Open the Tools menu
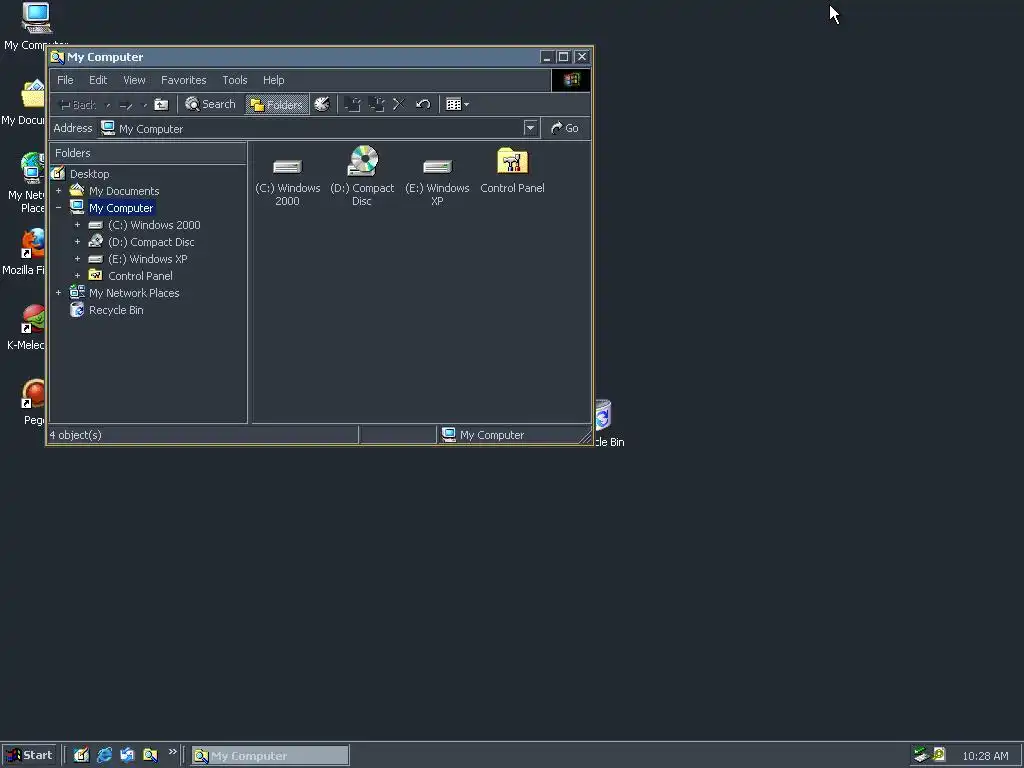Viewport: 1024px width, 768px height. (x=234, y=80)
